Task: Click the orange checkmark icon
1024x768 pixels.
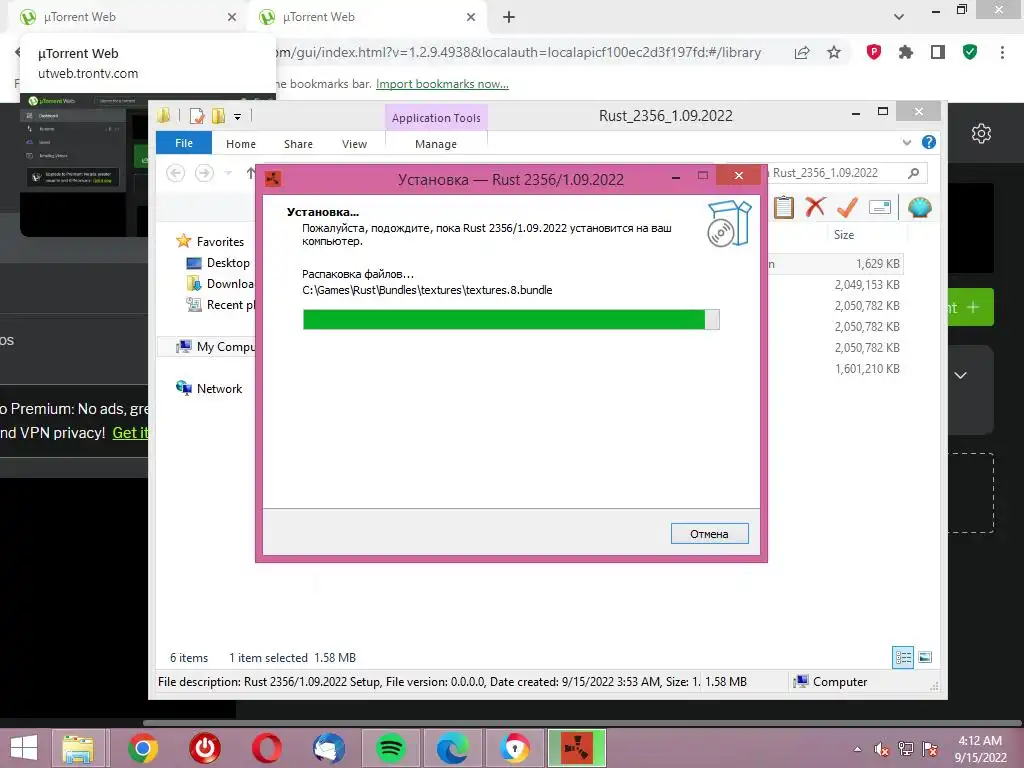Action: [x=848, y=207]
